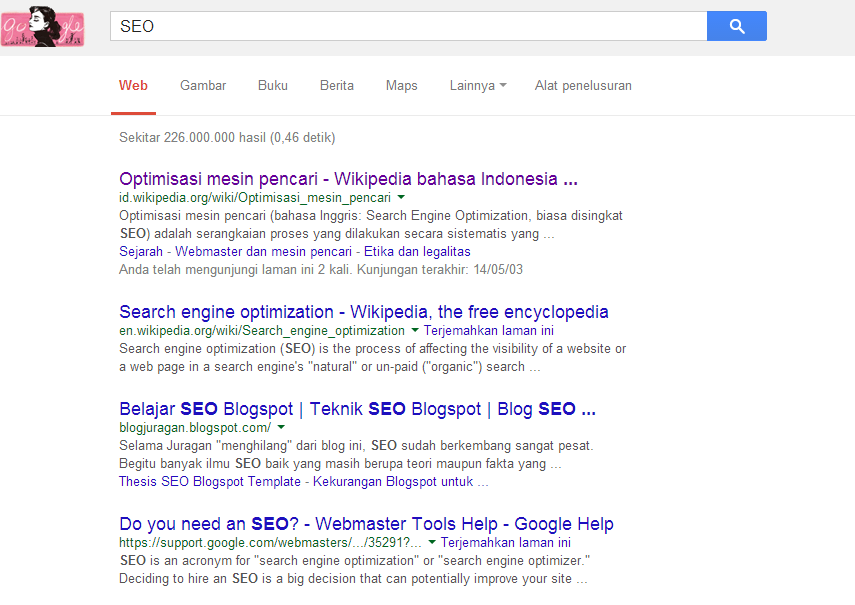
Task: Click the Google doodle logo
Action: (43, 26)
